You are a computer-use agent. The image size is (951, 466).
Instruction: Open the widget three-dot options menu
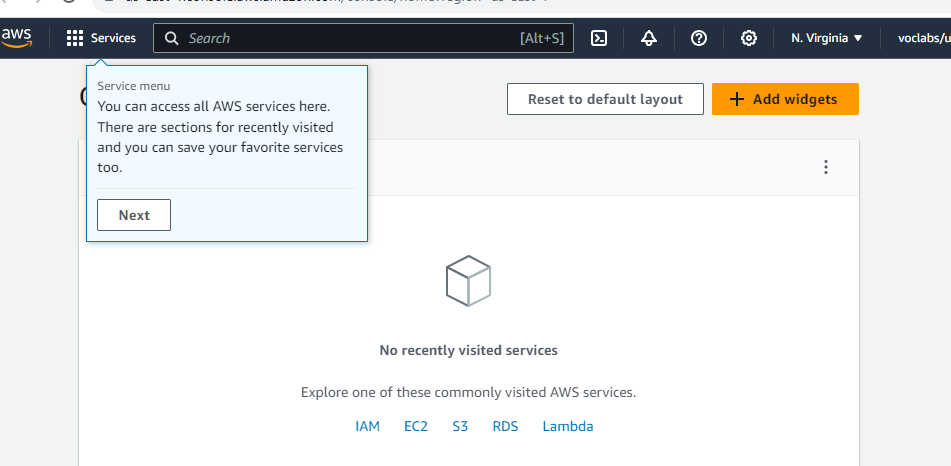pyautogui.click(x=826, y=167)
